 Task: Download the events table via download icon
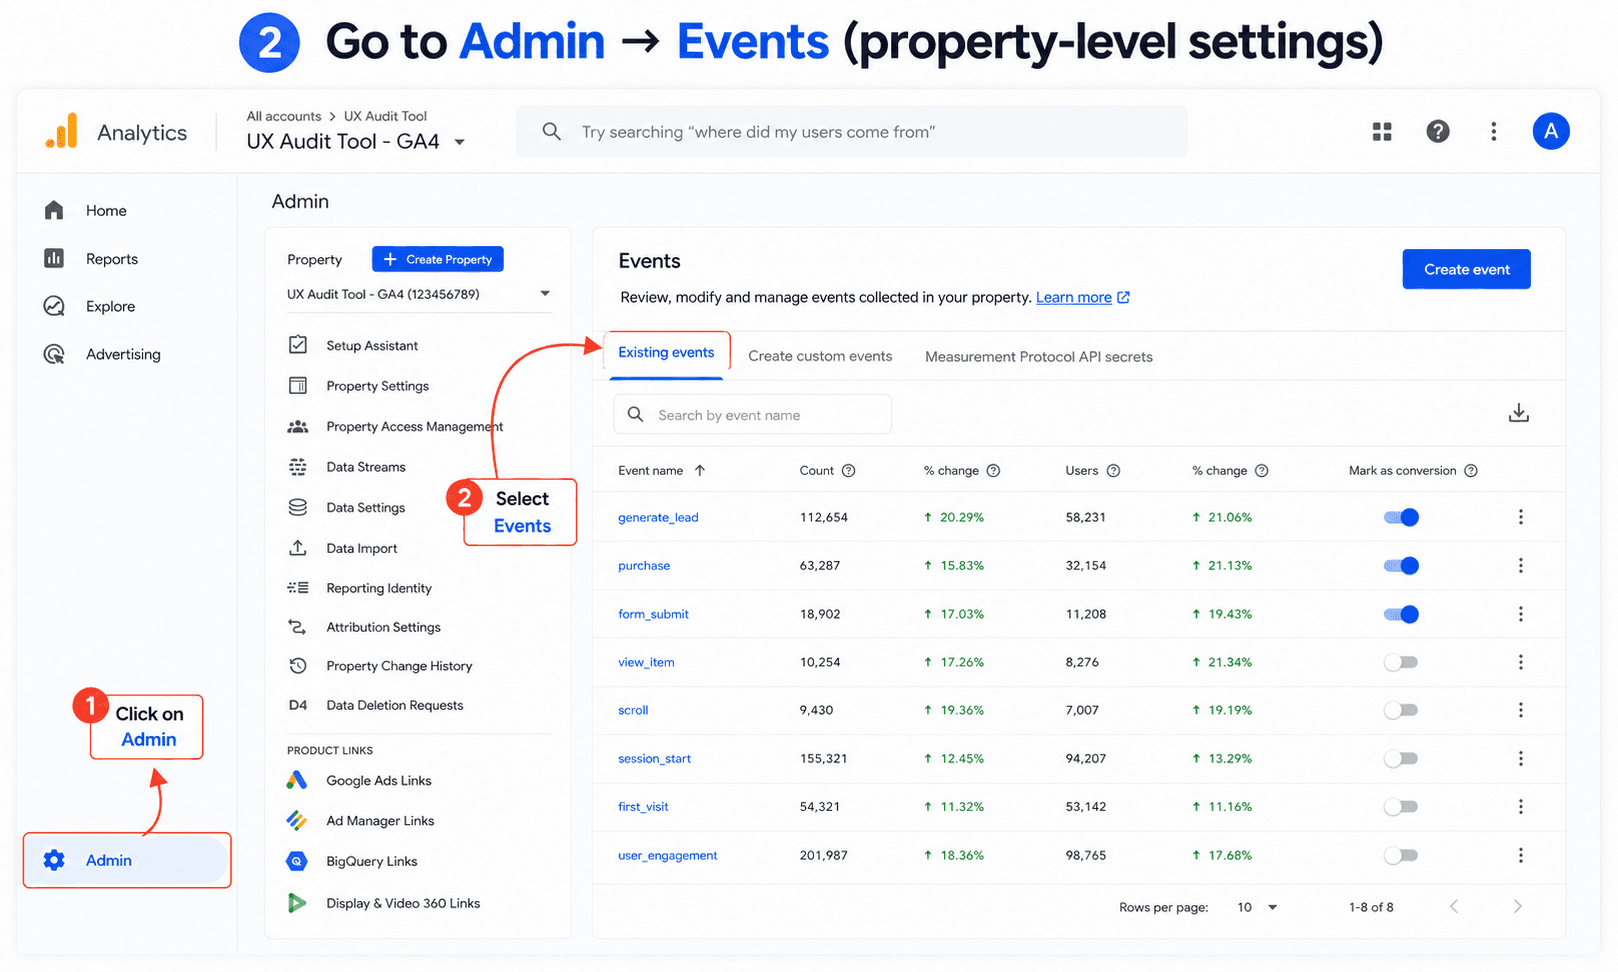[x=1518, y=413]
